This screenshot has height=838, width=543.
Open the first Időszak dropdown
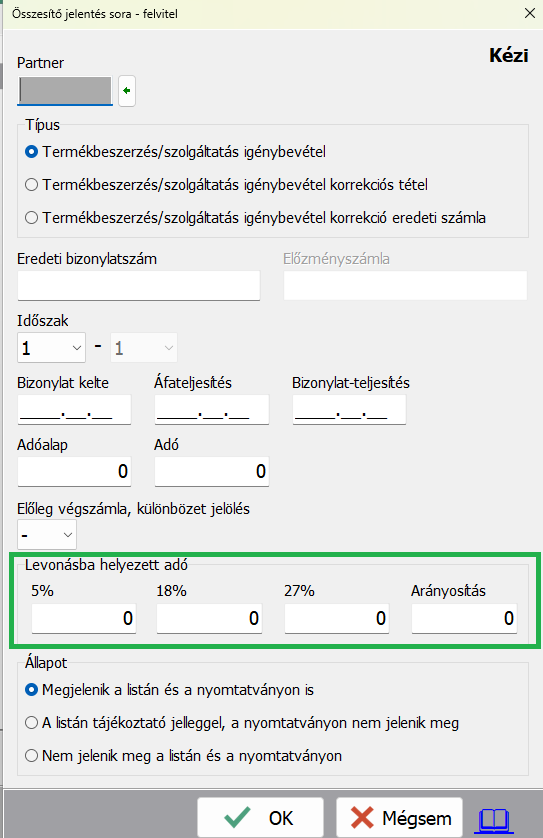click(51, 348)
